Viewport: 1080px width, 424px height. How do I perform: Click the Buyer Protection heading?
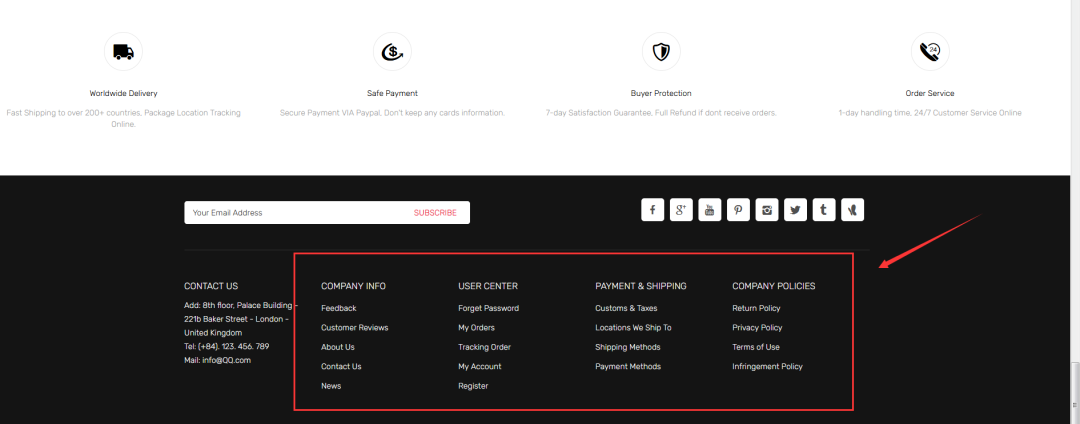[x=661, y=93]
